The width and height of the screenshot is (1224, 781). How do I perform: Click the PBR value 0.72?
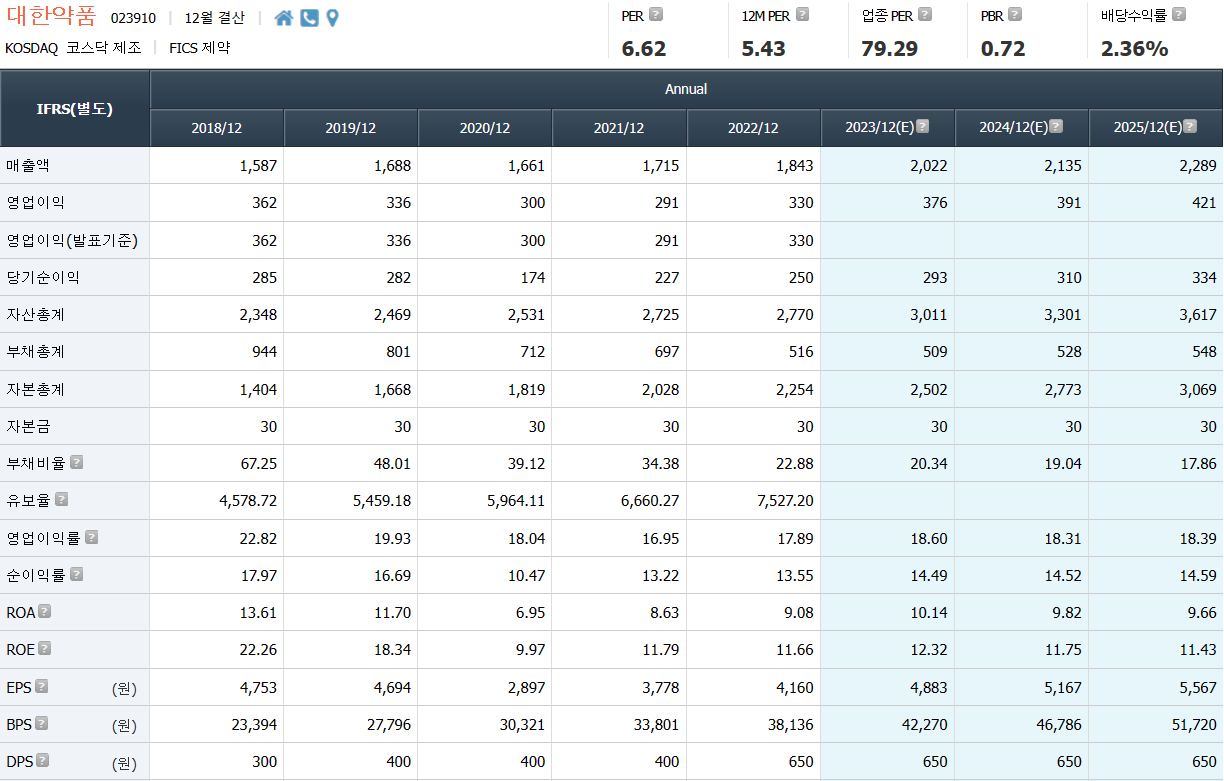pos(1003,48)
